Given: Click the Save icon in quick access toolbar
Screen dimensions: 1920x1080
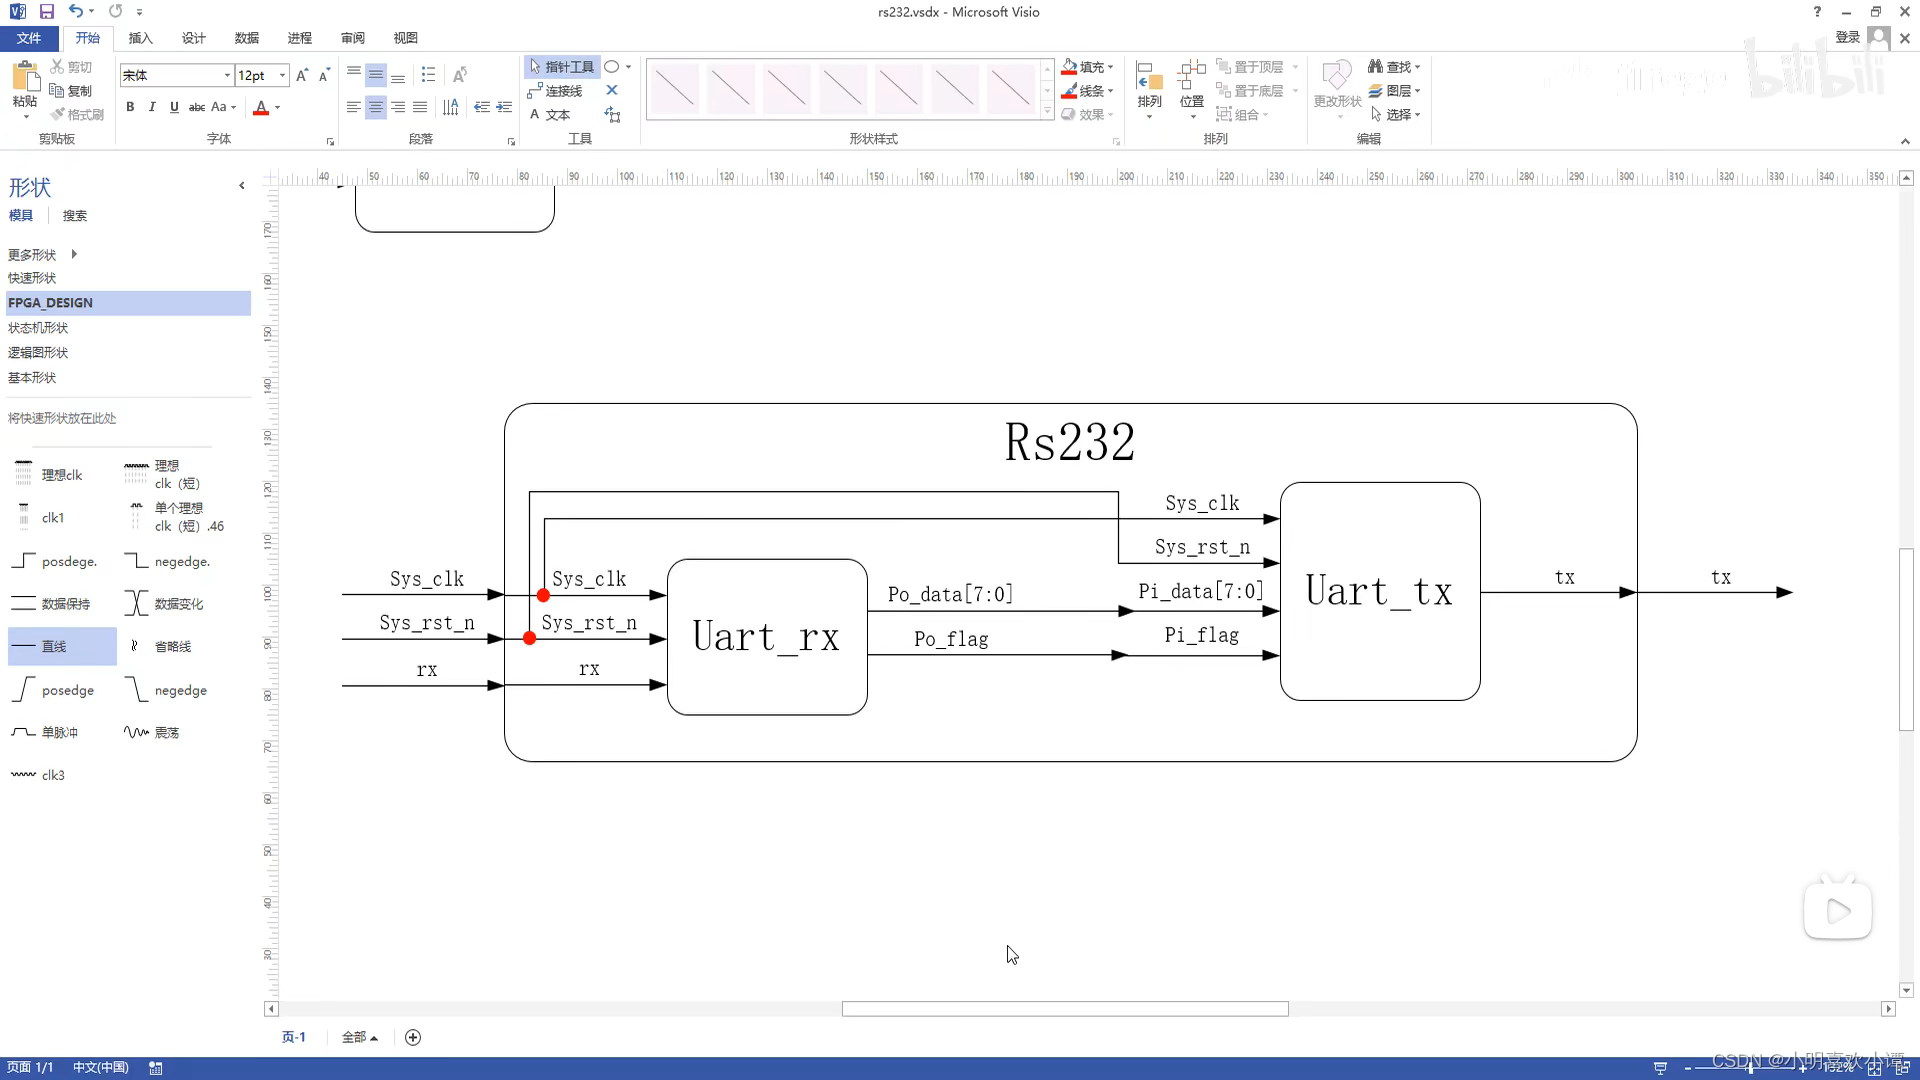Looking at the screenshot, I should pyautogui.click(x=47, y=12).
